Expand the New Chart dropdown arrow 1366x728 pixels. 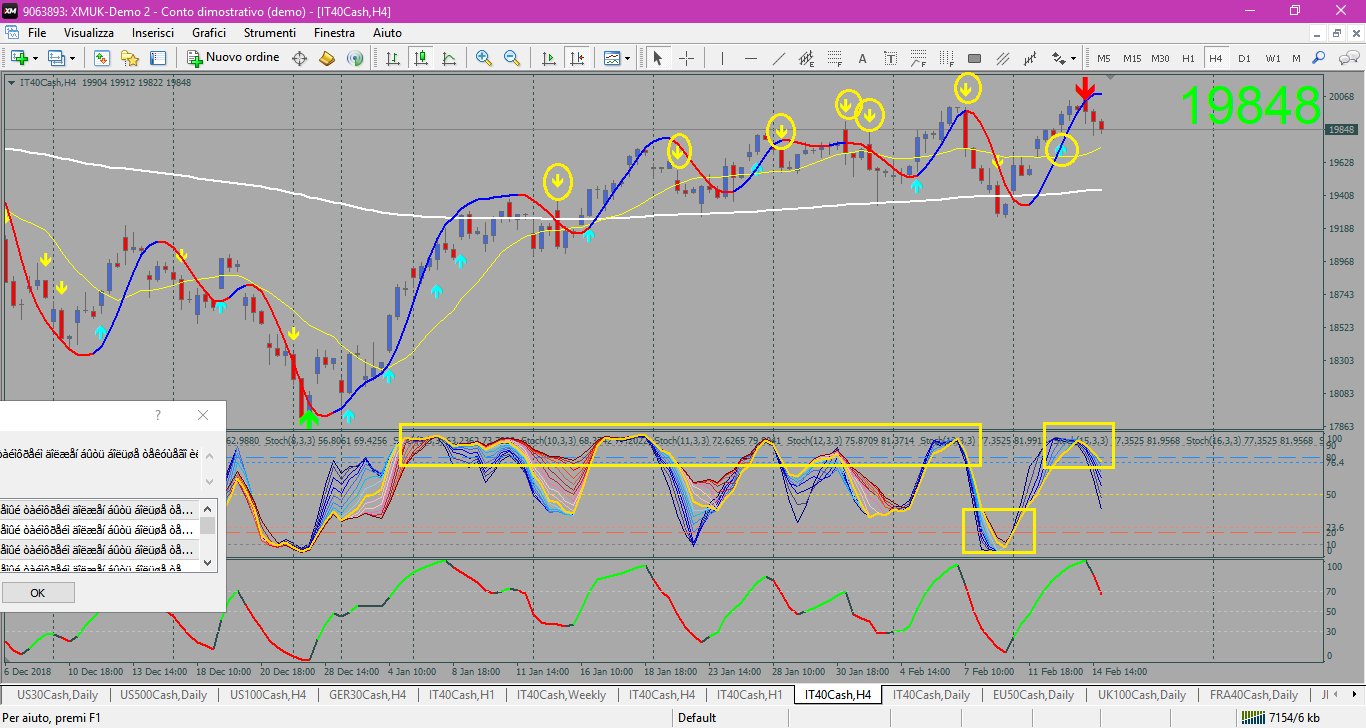[x=35, y=58]
